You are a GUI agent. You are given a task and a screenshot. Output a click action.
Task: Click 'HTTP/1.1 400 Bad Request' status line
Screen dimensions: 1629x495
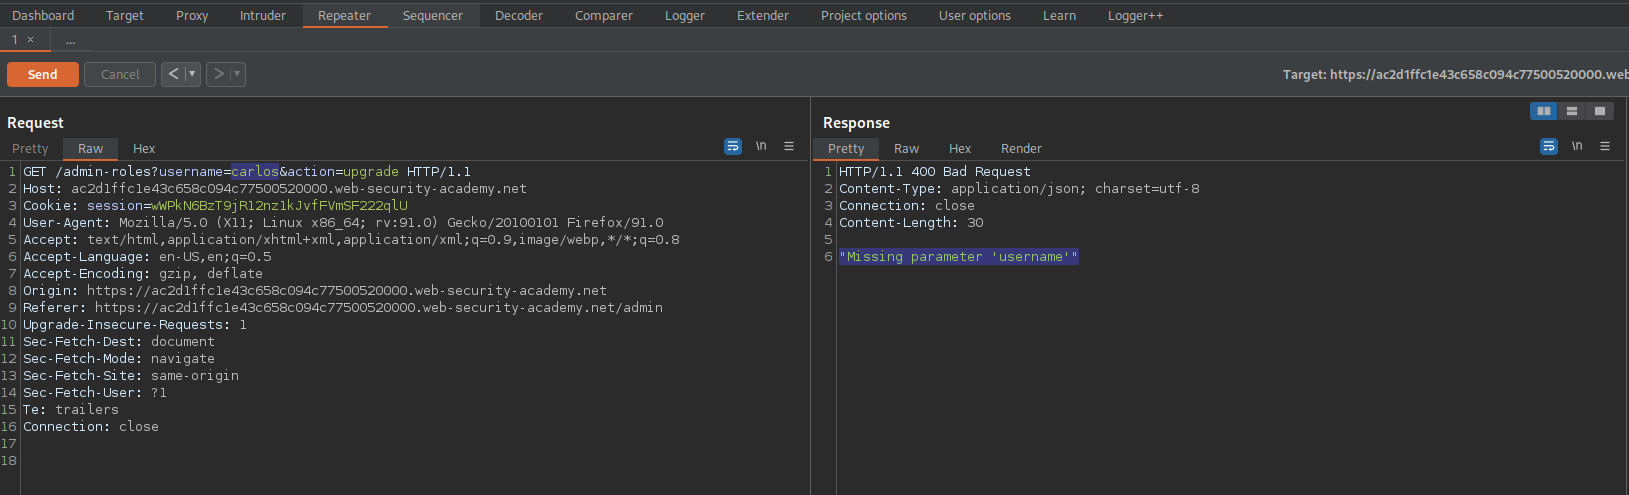(x=934, y=171)
